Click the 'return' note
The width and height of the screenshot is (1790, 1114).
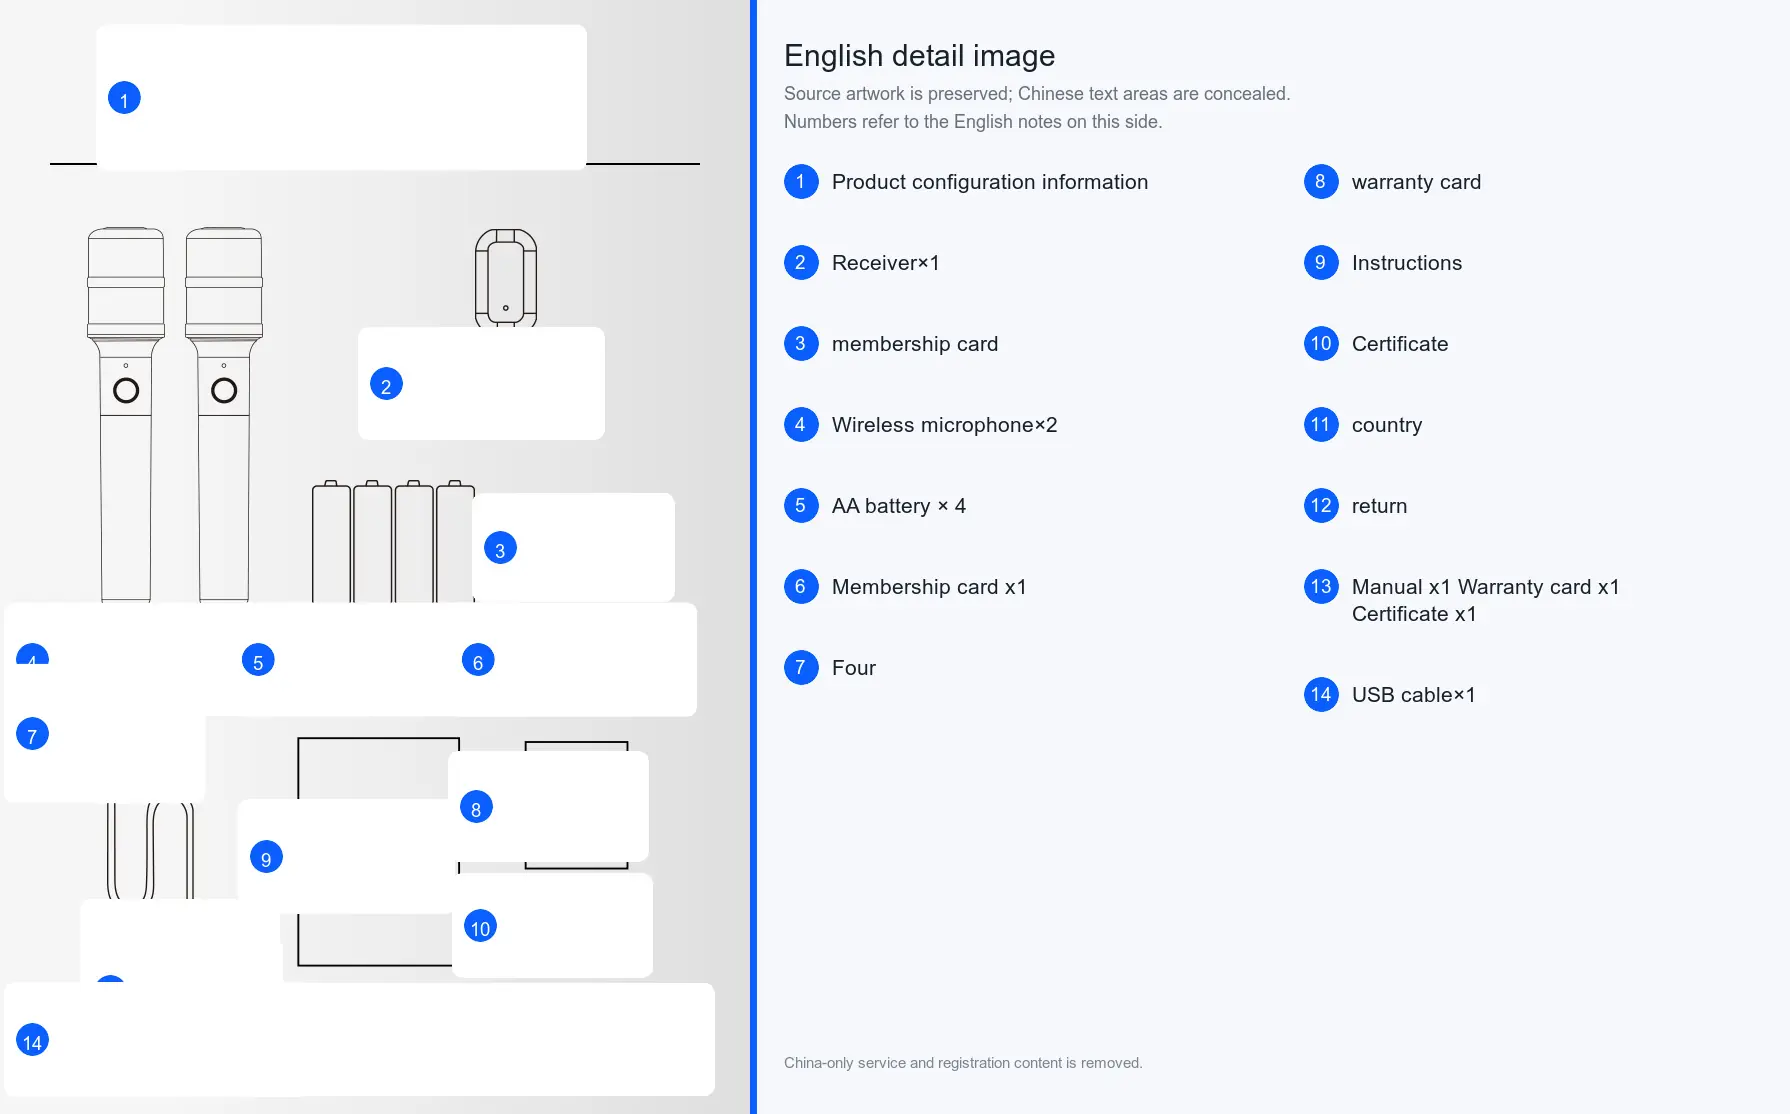point(1380,506)
